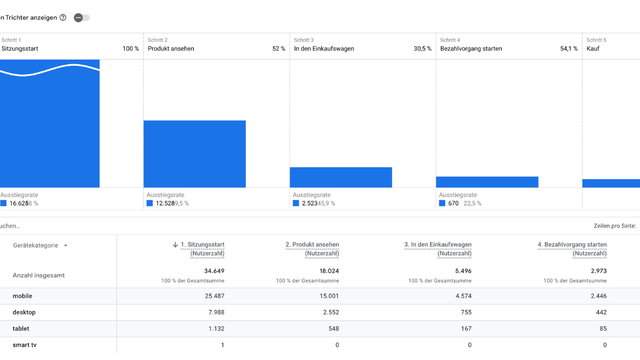
Task: Click the blue legend swatch beside 2.523
Action: point(296,203)
